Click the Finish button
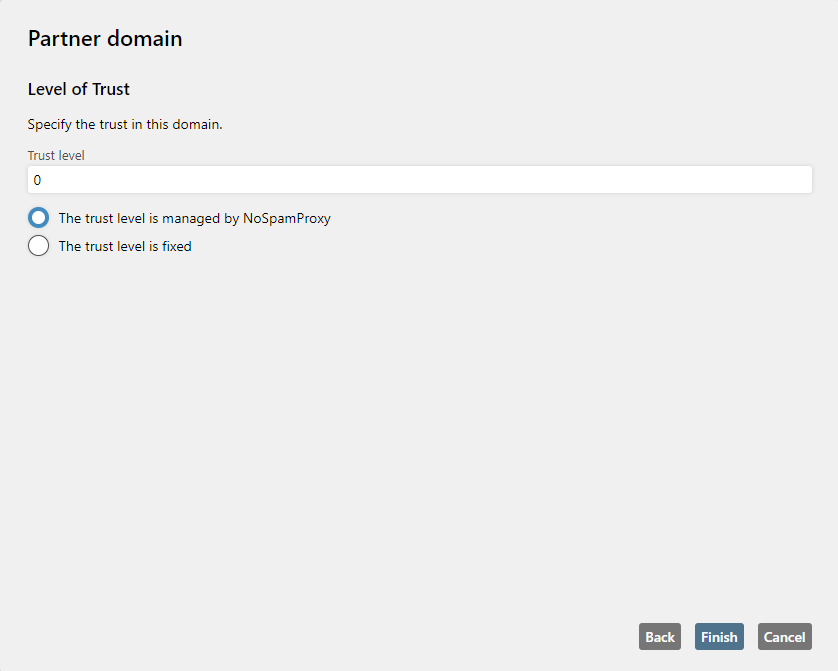The height and width of the screenshot is (671, 838). tap(719, 637)
